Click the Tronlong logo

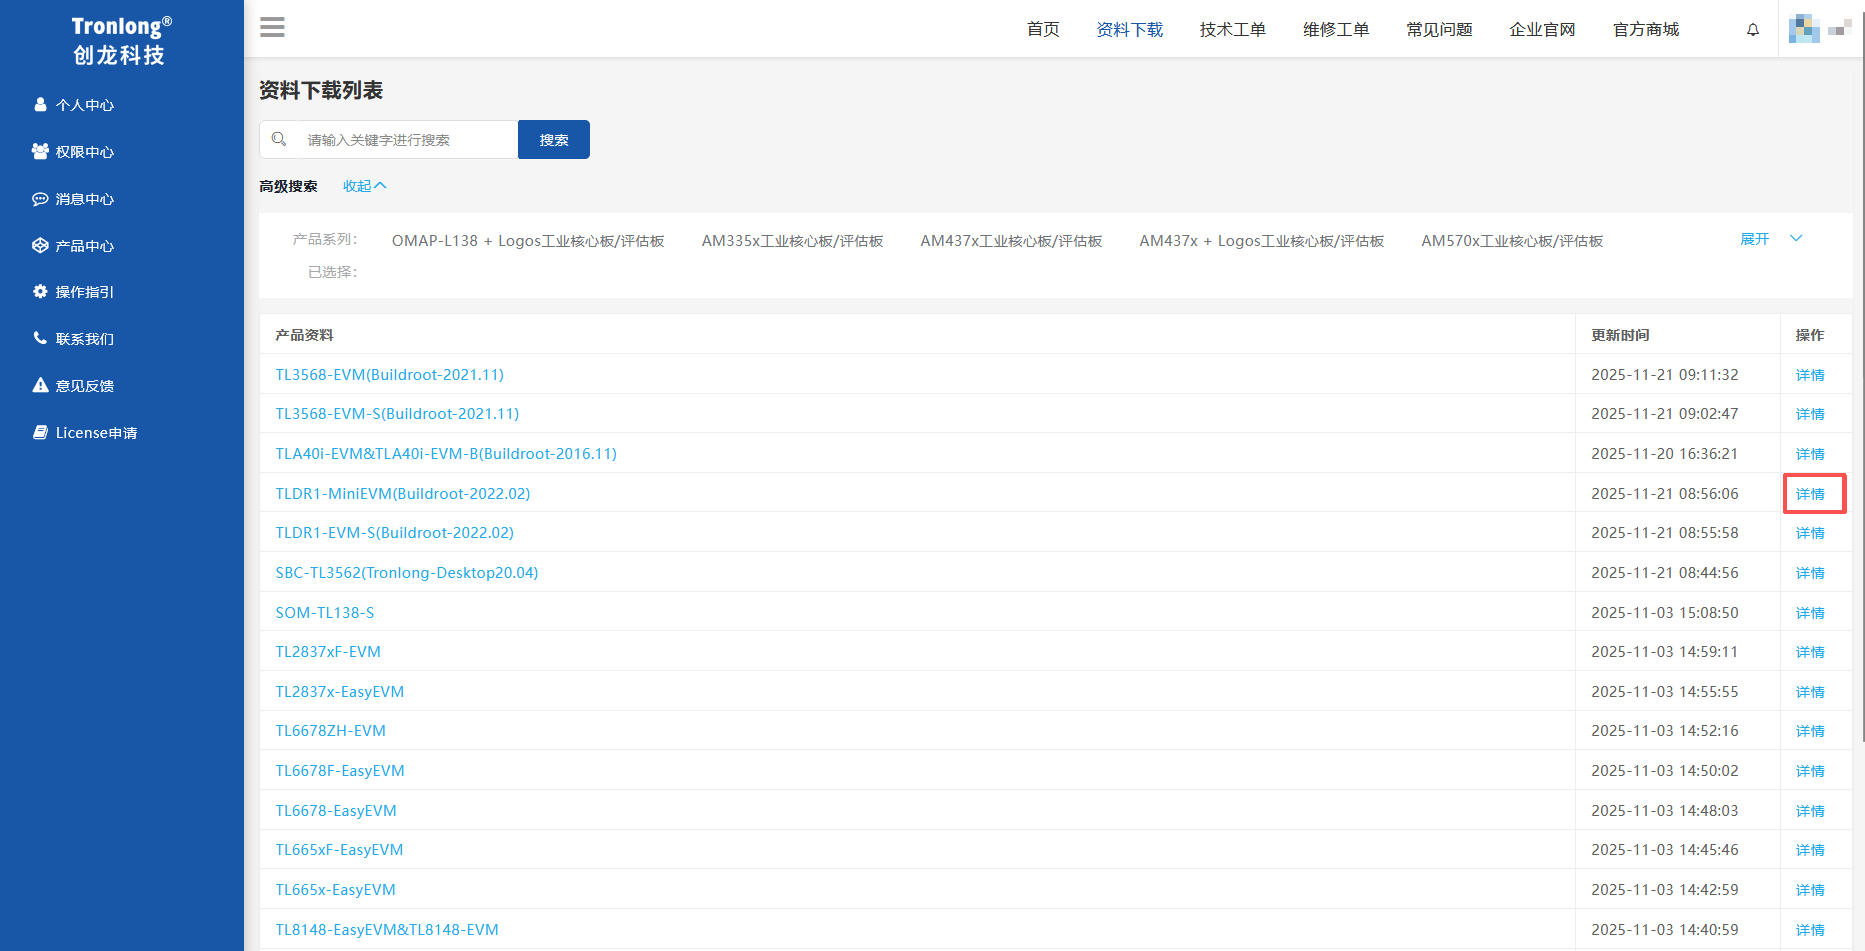click(120, 40)
